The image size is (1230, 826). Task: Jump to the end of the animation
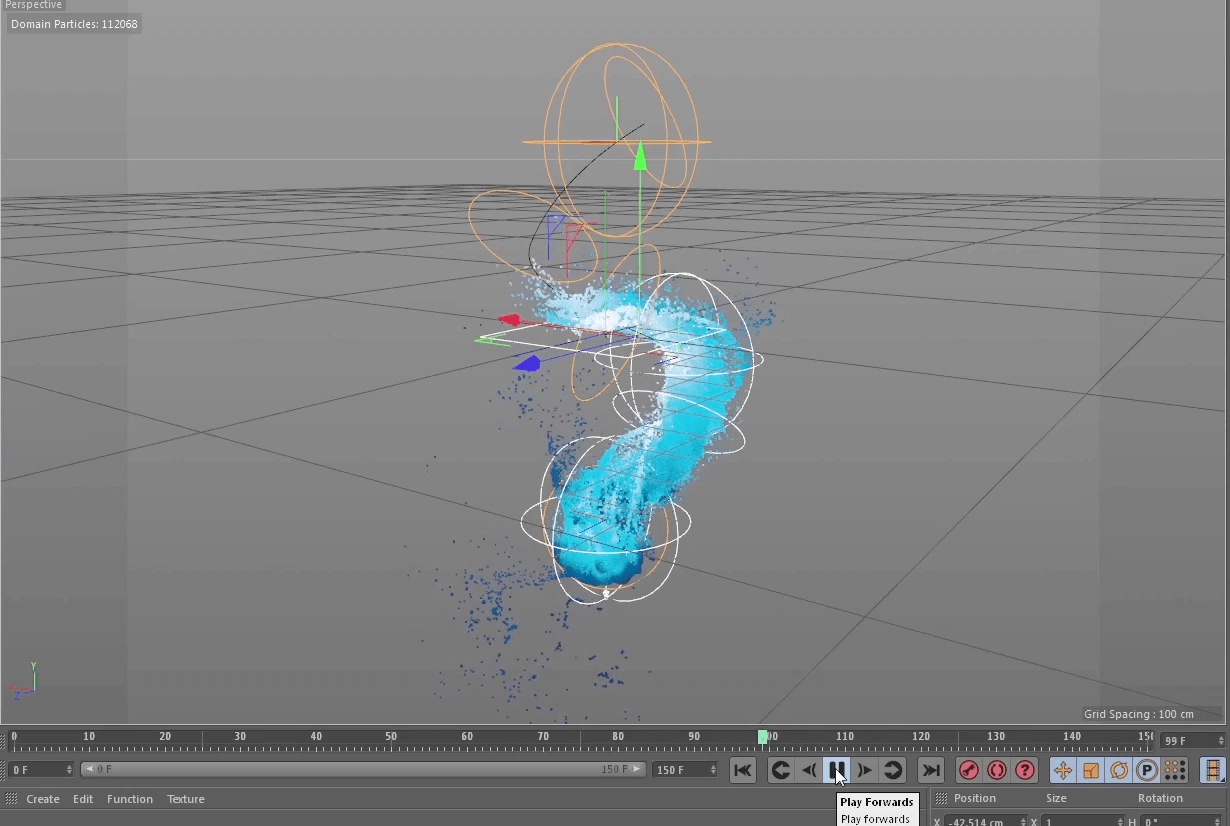coord(931,770)
